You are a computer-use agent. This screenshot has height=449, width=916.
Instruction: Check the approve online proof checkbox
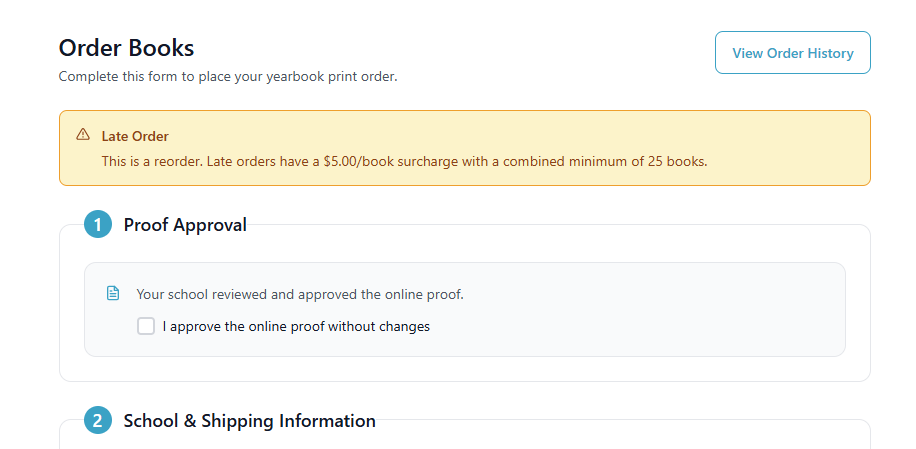[x=146, y=326]
